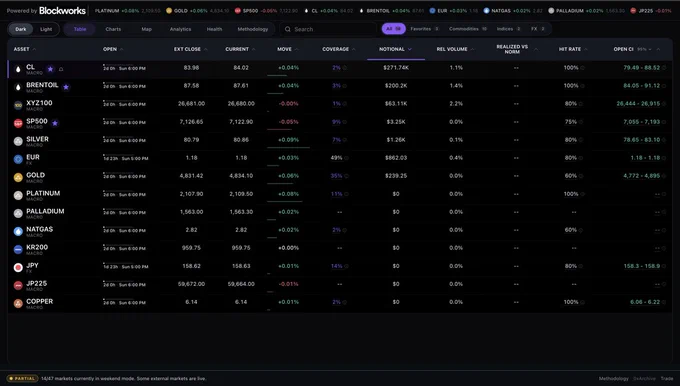Click the star icon beside BRENTOIL
Image resolution: width=680 pixels, height=386 pixels.
click(x=66, y=87)
